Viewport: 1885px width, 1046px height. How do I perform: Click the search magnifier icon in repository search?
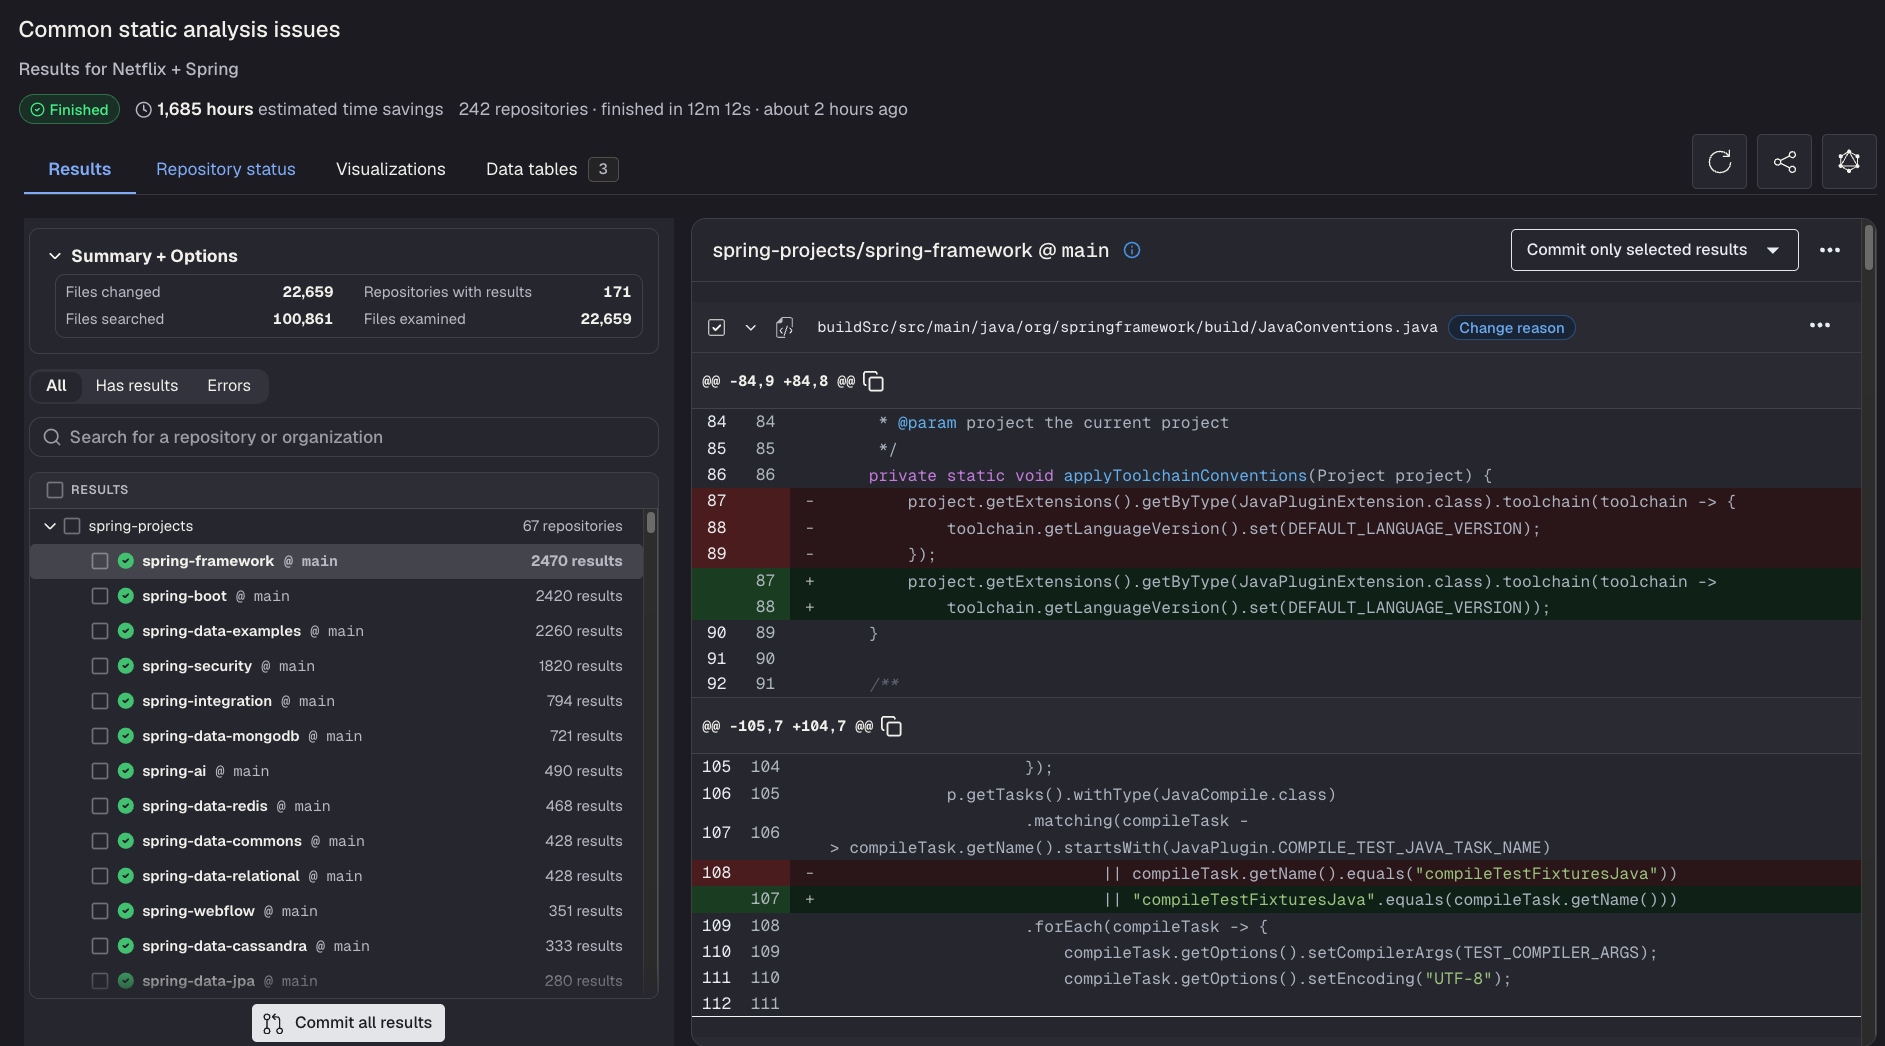coord(52,437)
